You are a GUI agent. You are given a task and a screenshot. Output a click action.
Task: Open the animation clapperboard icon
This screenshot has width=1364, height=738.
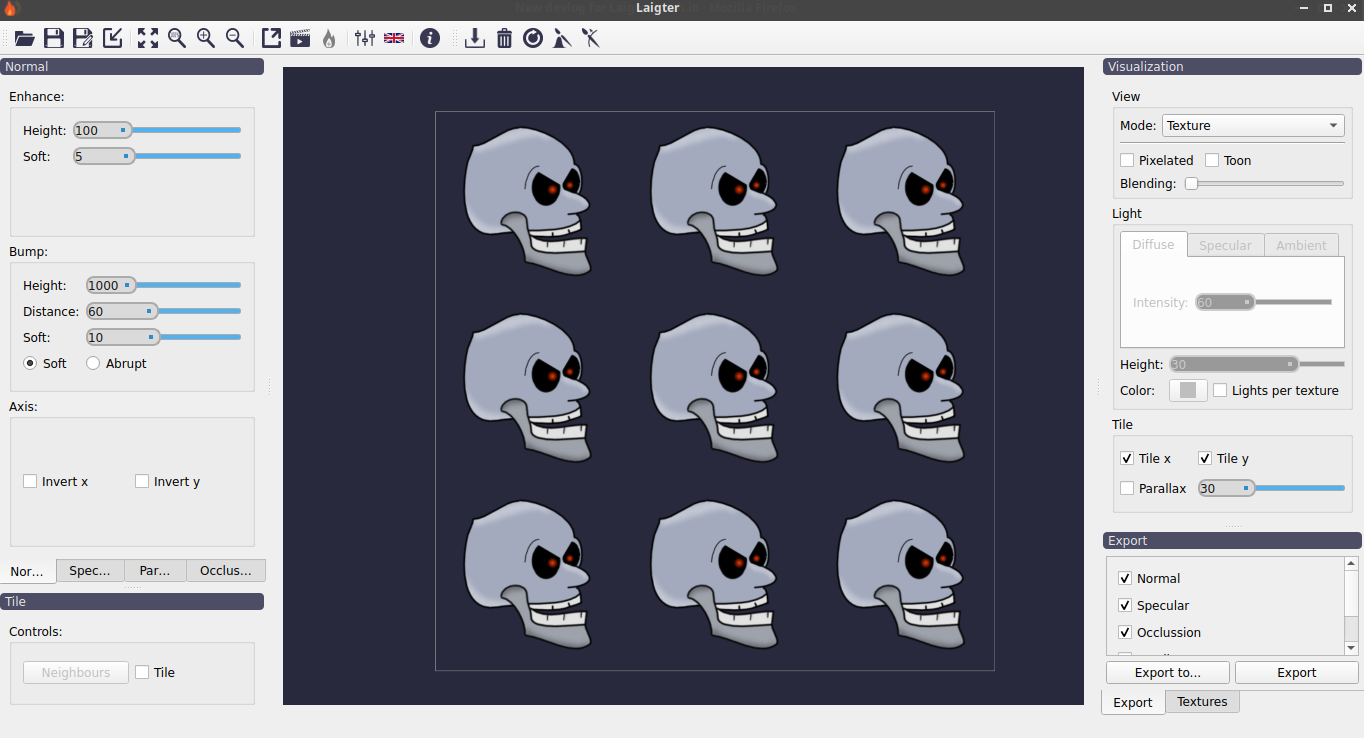(300, 38)
